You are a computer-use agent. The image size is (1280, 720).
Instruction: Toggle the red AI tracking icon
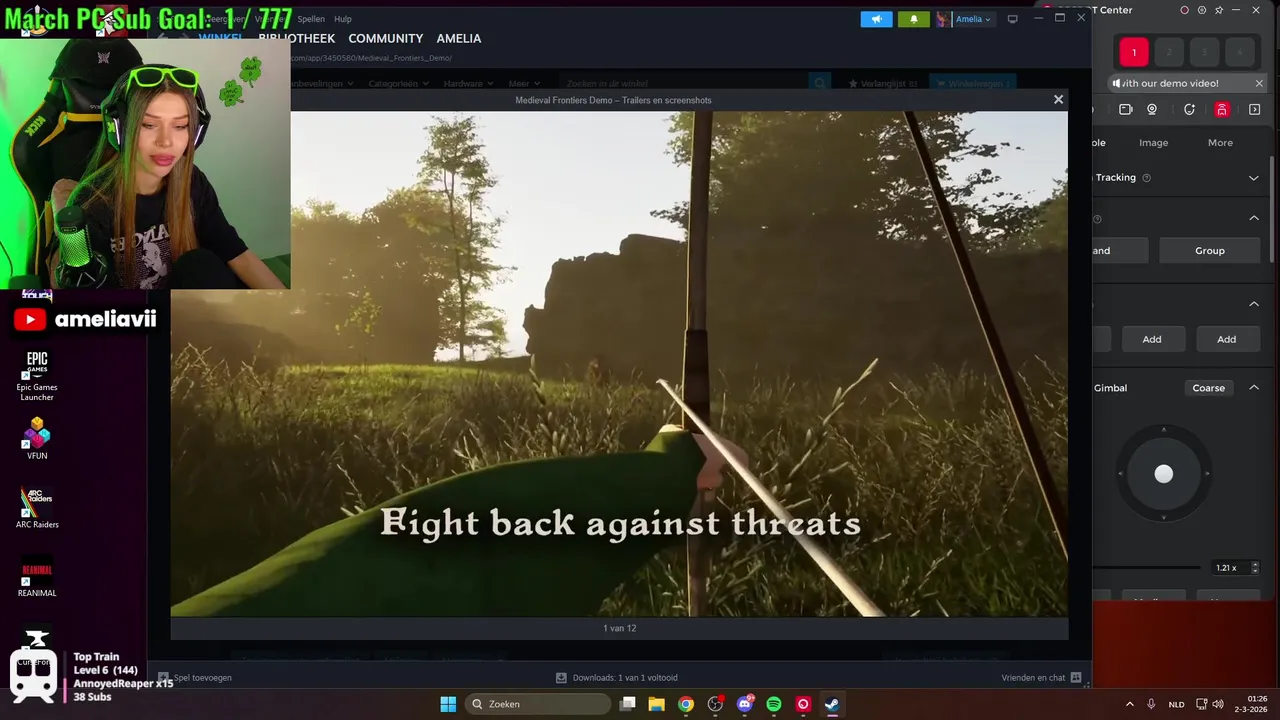pyautogui.click(x=1222, y=110)
